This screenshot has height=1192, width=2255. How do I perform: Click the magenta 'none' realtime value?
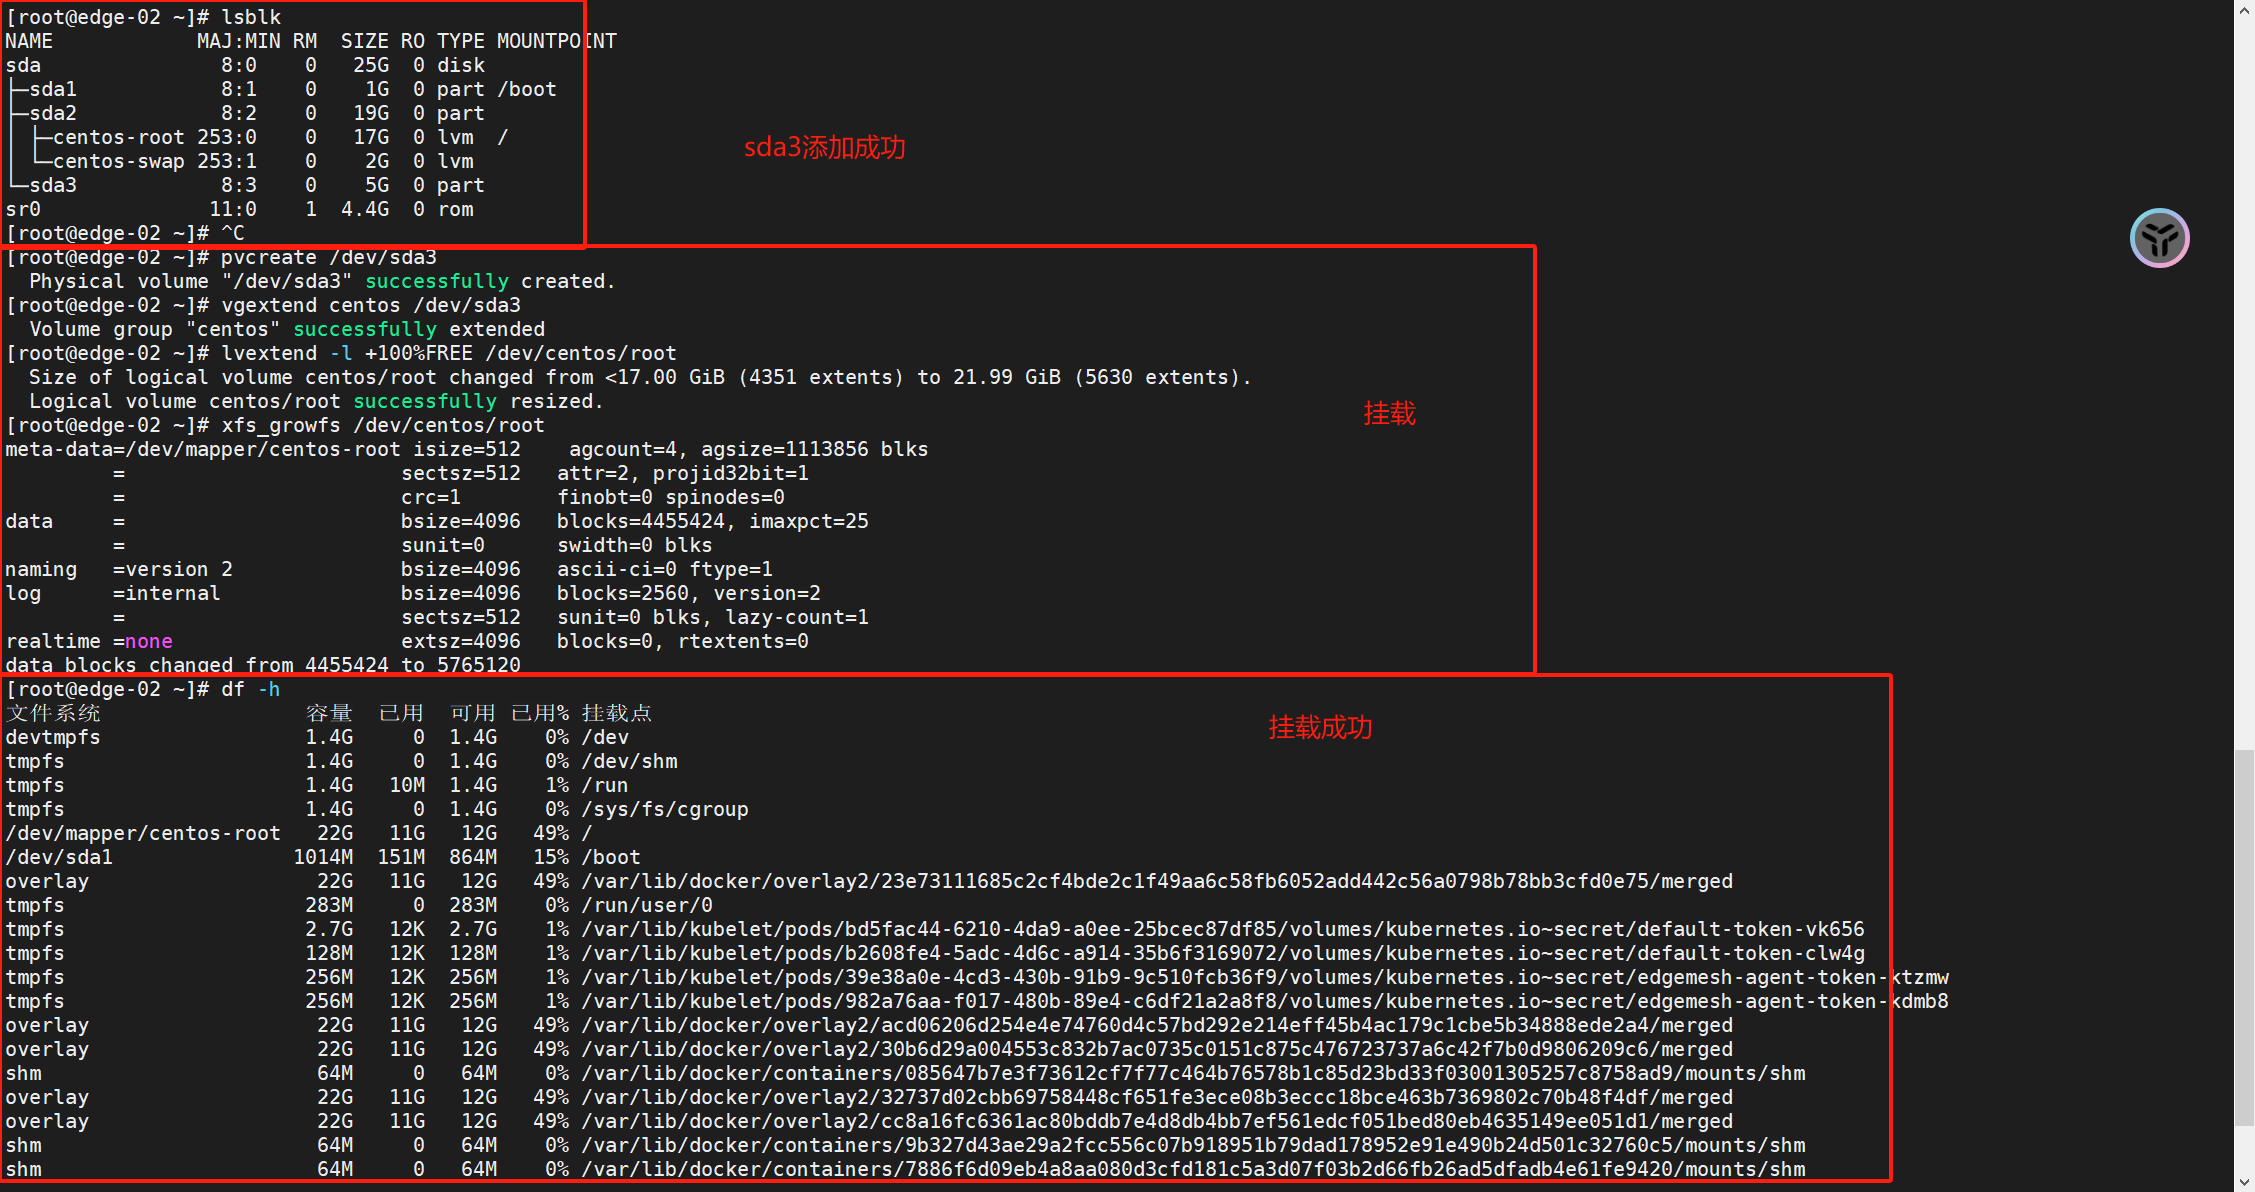[x=148, y=641]
